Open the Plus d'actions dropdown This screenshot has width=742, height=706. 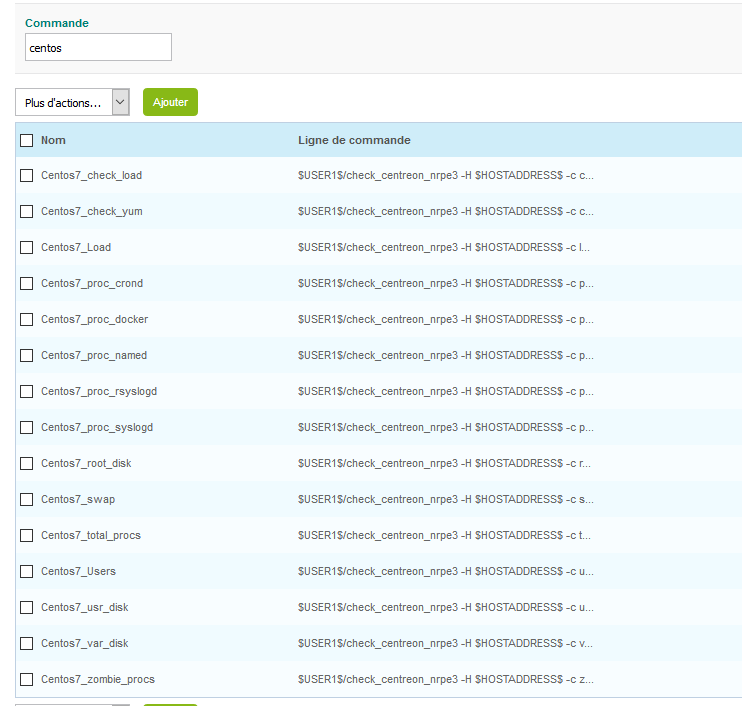[x=72, y=102]
